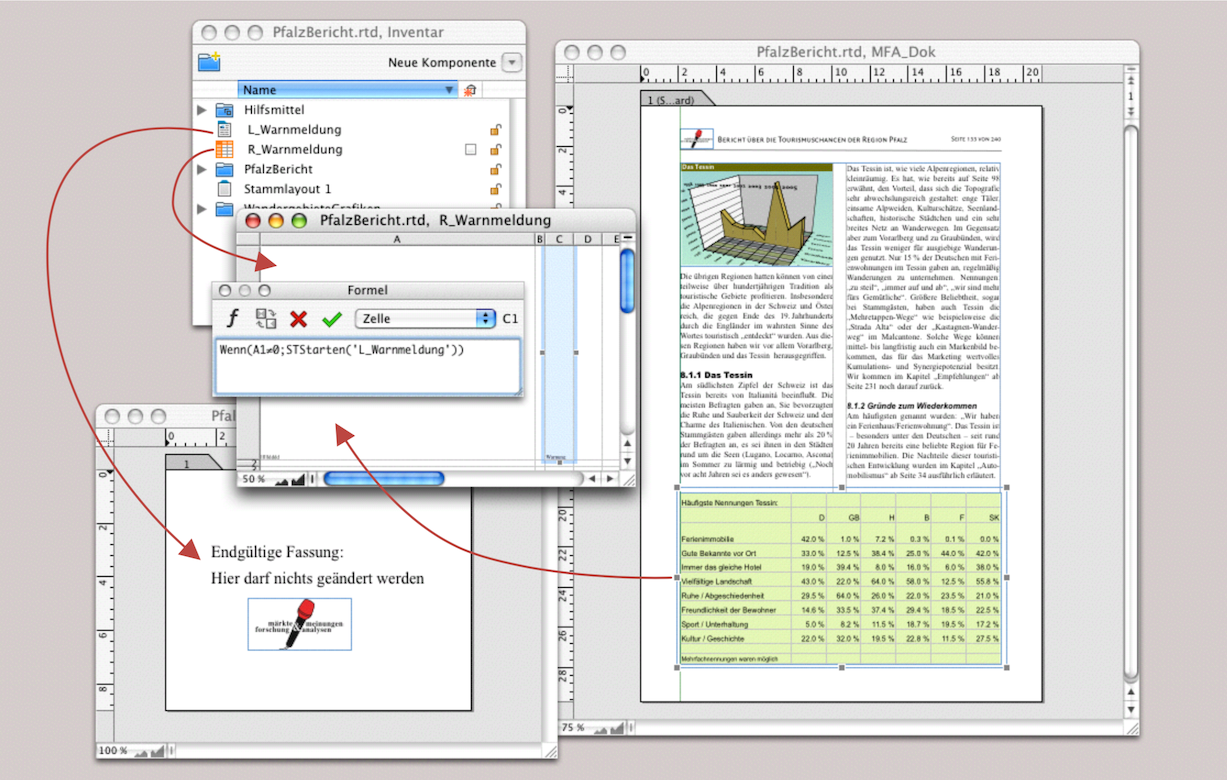The width and height of the screenshot is (1227, 780).
Task: Toggle the lock for Stammlayout 1
Action: pos(495,189)
